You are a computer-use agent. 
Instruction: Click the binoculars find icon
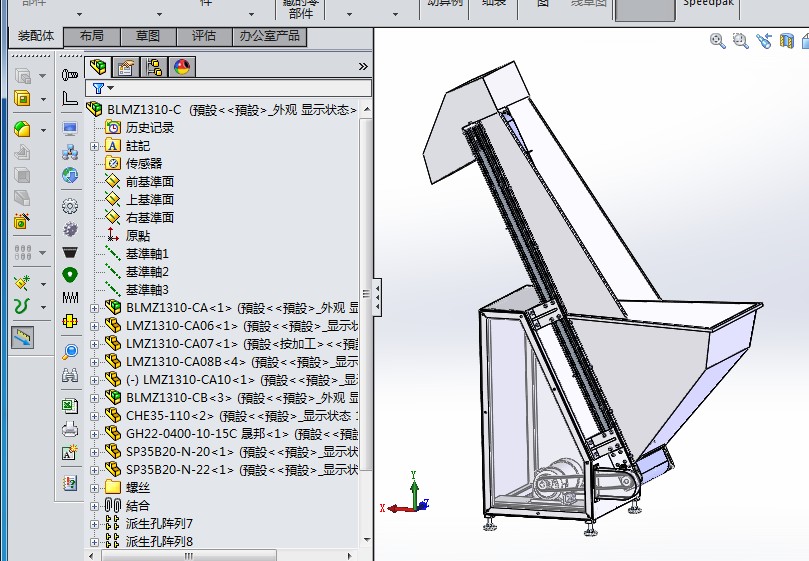pos(70,375)
